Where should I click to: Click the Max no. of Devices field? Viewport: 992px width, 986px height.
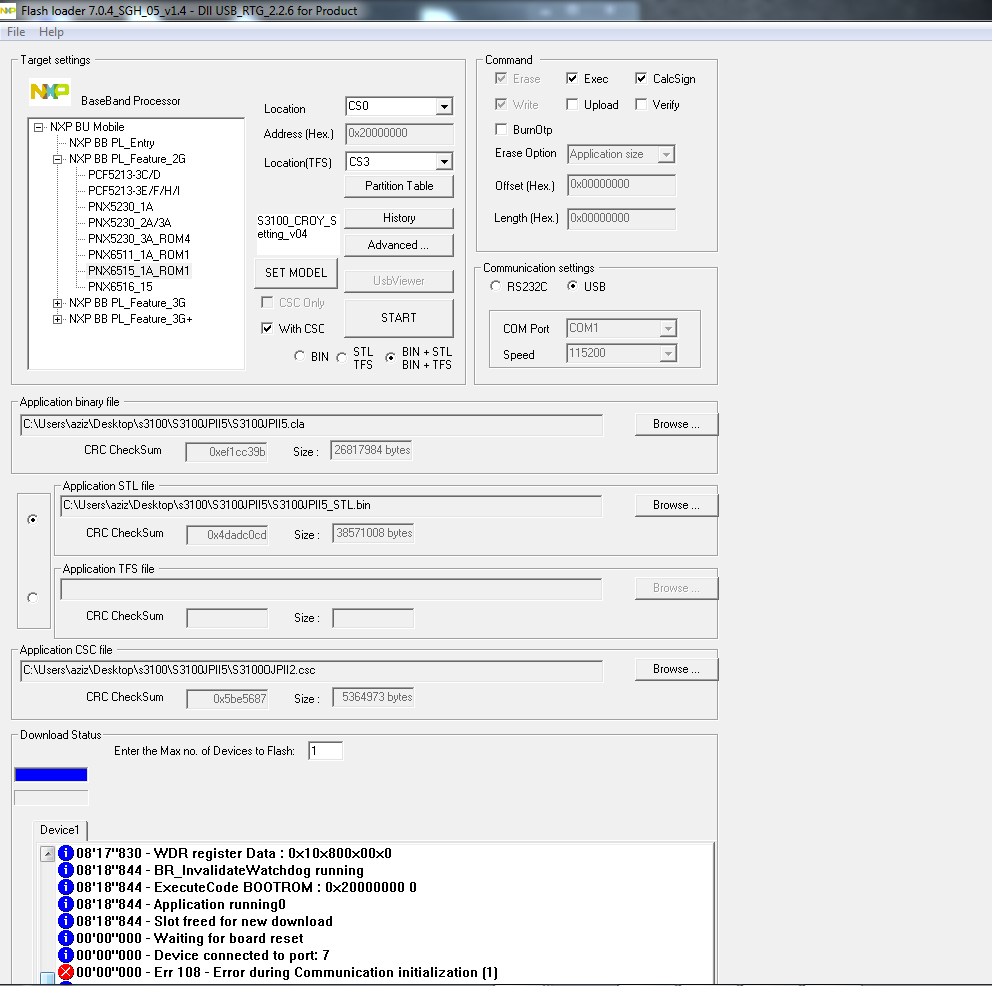(x=325, y=751)
